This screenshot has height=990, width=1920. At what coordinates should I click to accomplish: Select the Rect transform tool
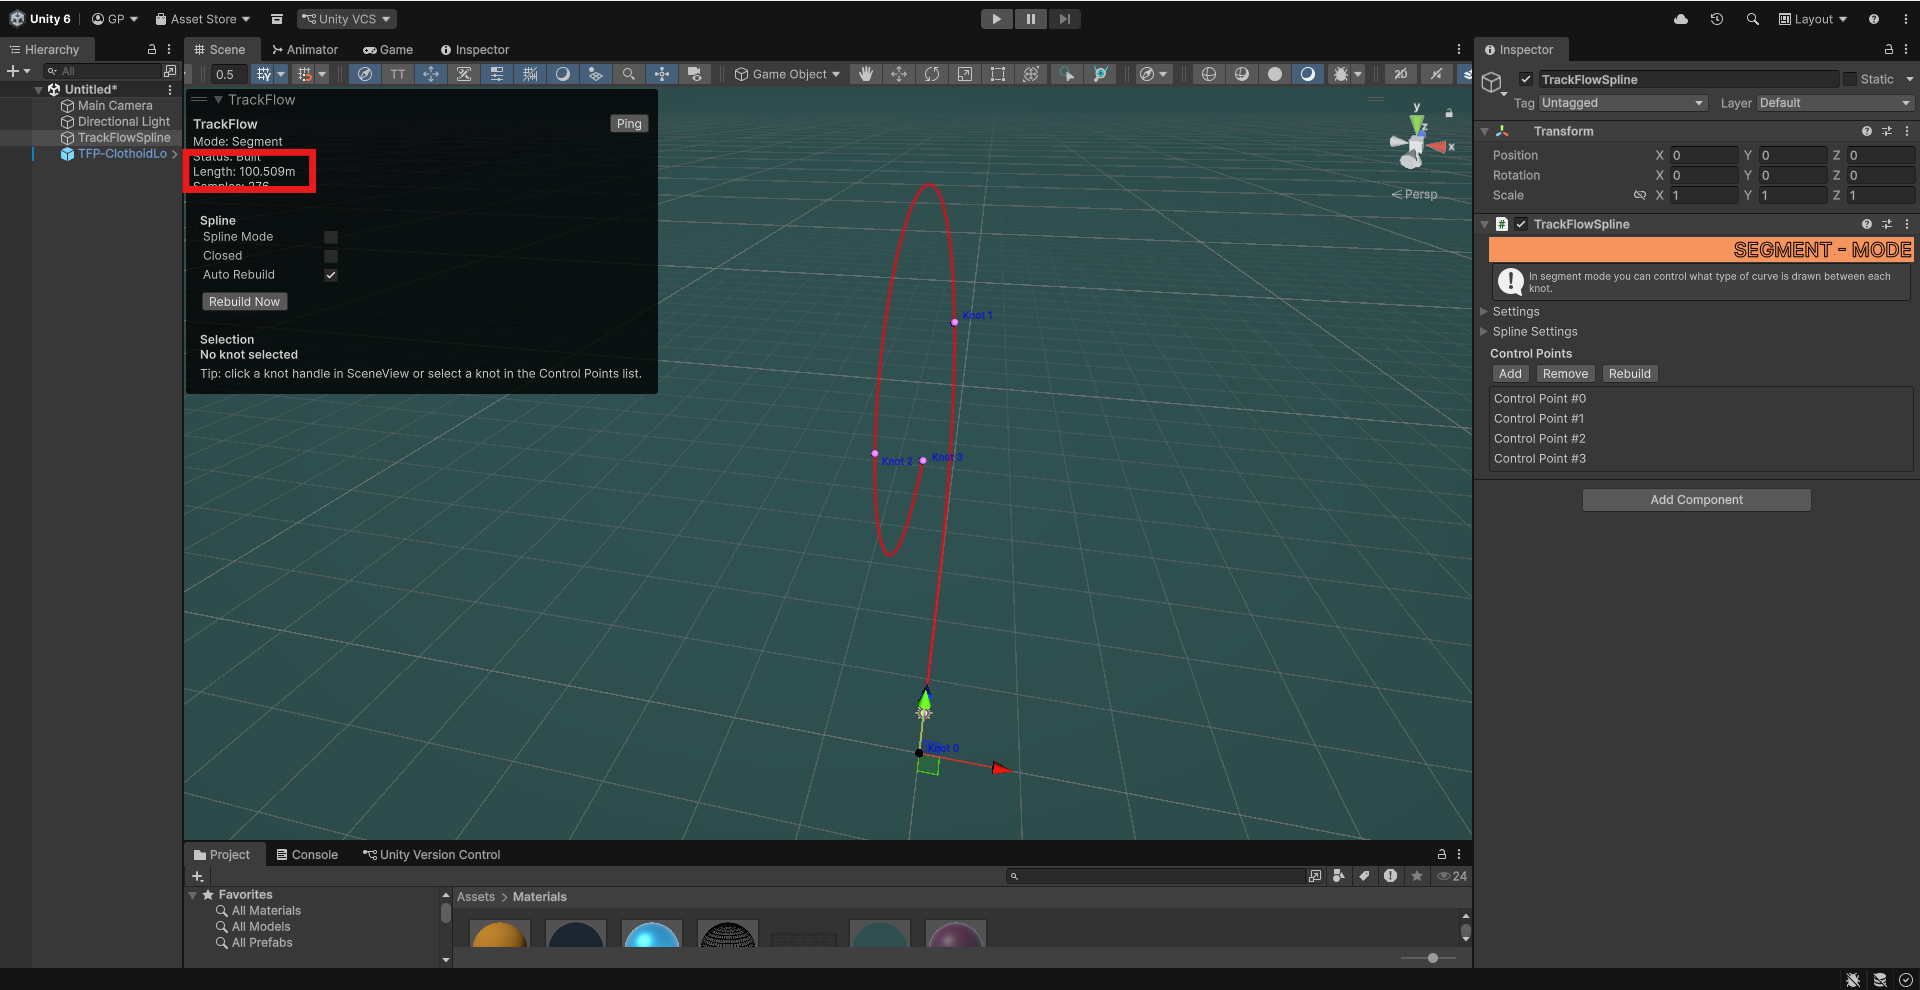coord(998,74)
